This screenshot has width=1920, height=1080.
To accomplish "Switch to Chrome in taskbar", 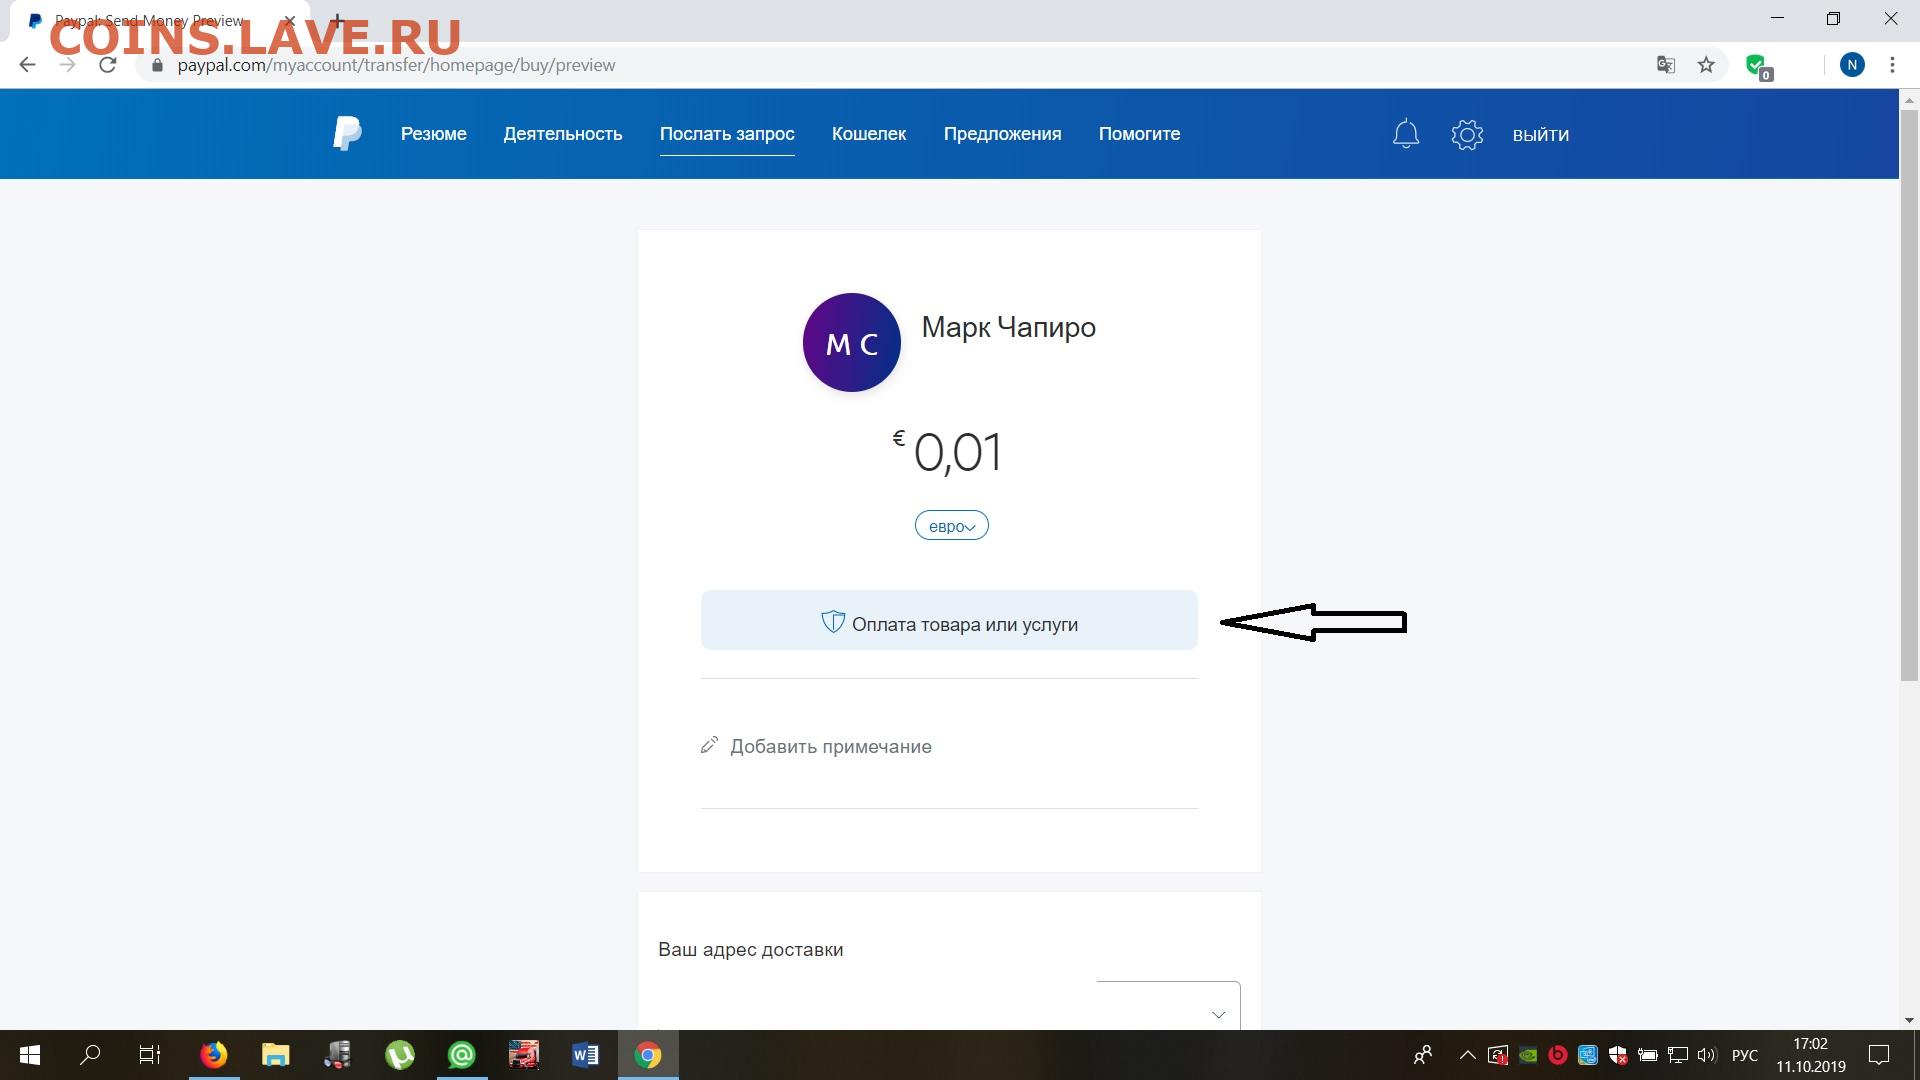I will coord(648,1055).
